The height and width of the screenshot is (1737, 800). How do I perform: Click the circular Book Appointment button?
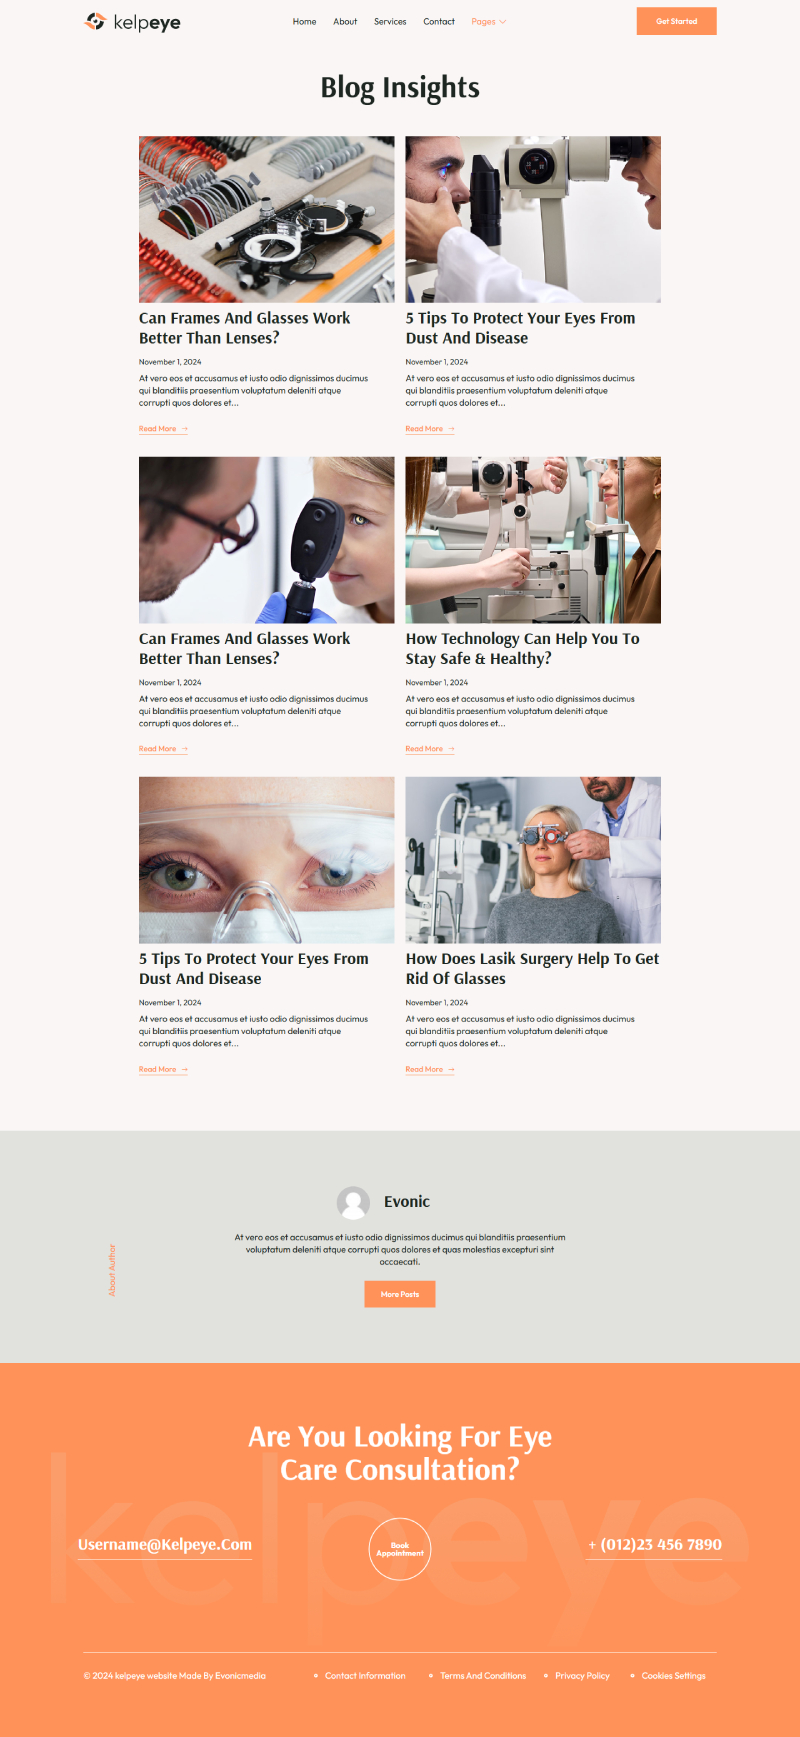click(400, 1549)
